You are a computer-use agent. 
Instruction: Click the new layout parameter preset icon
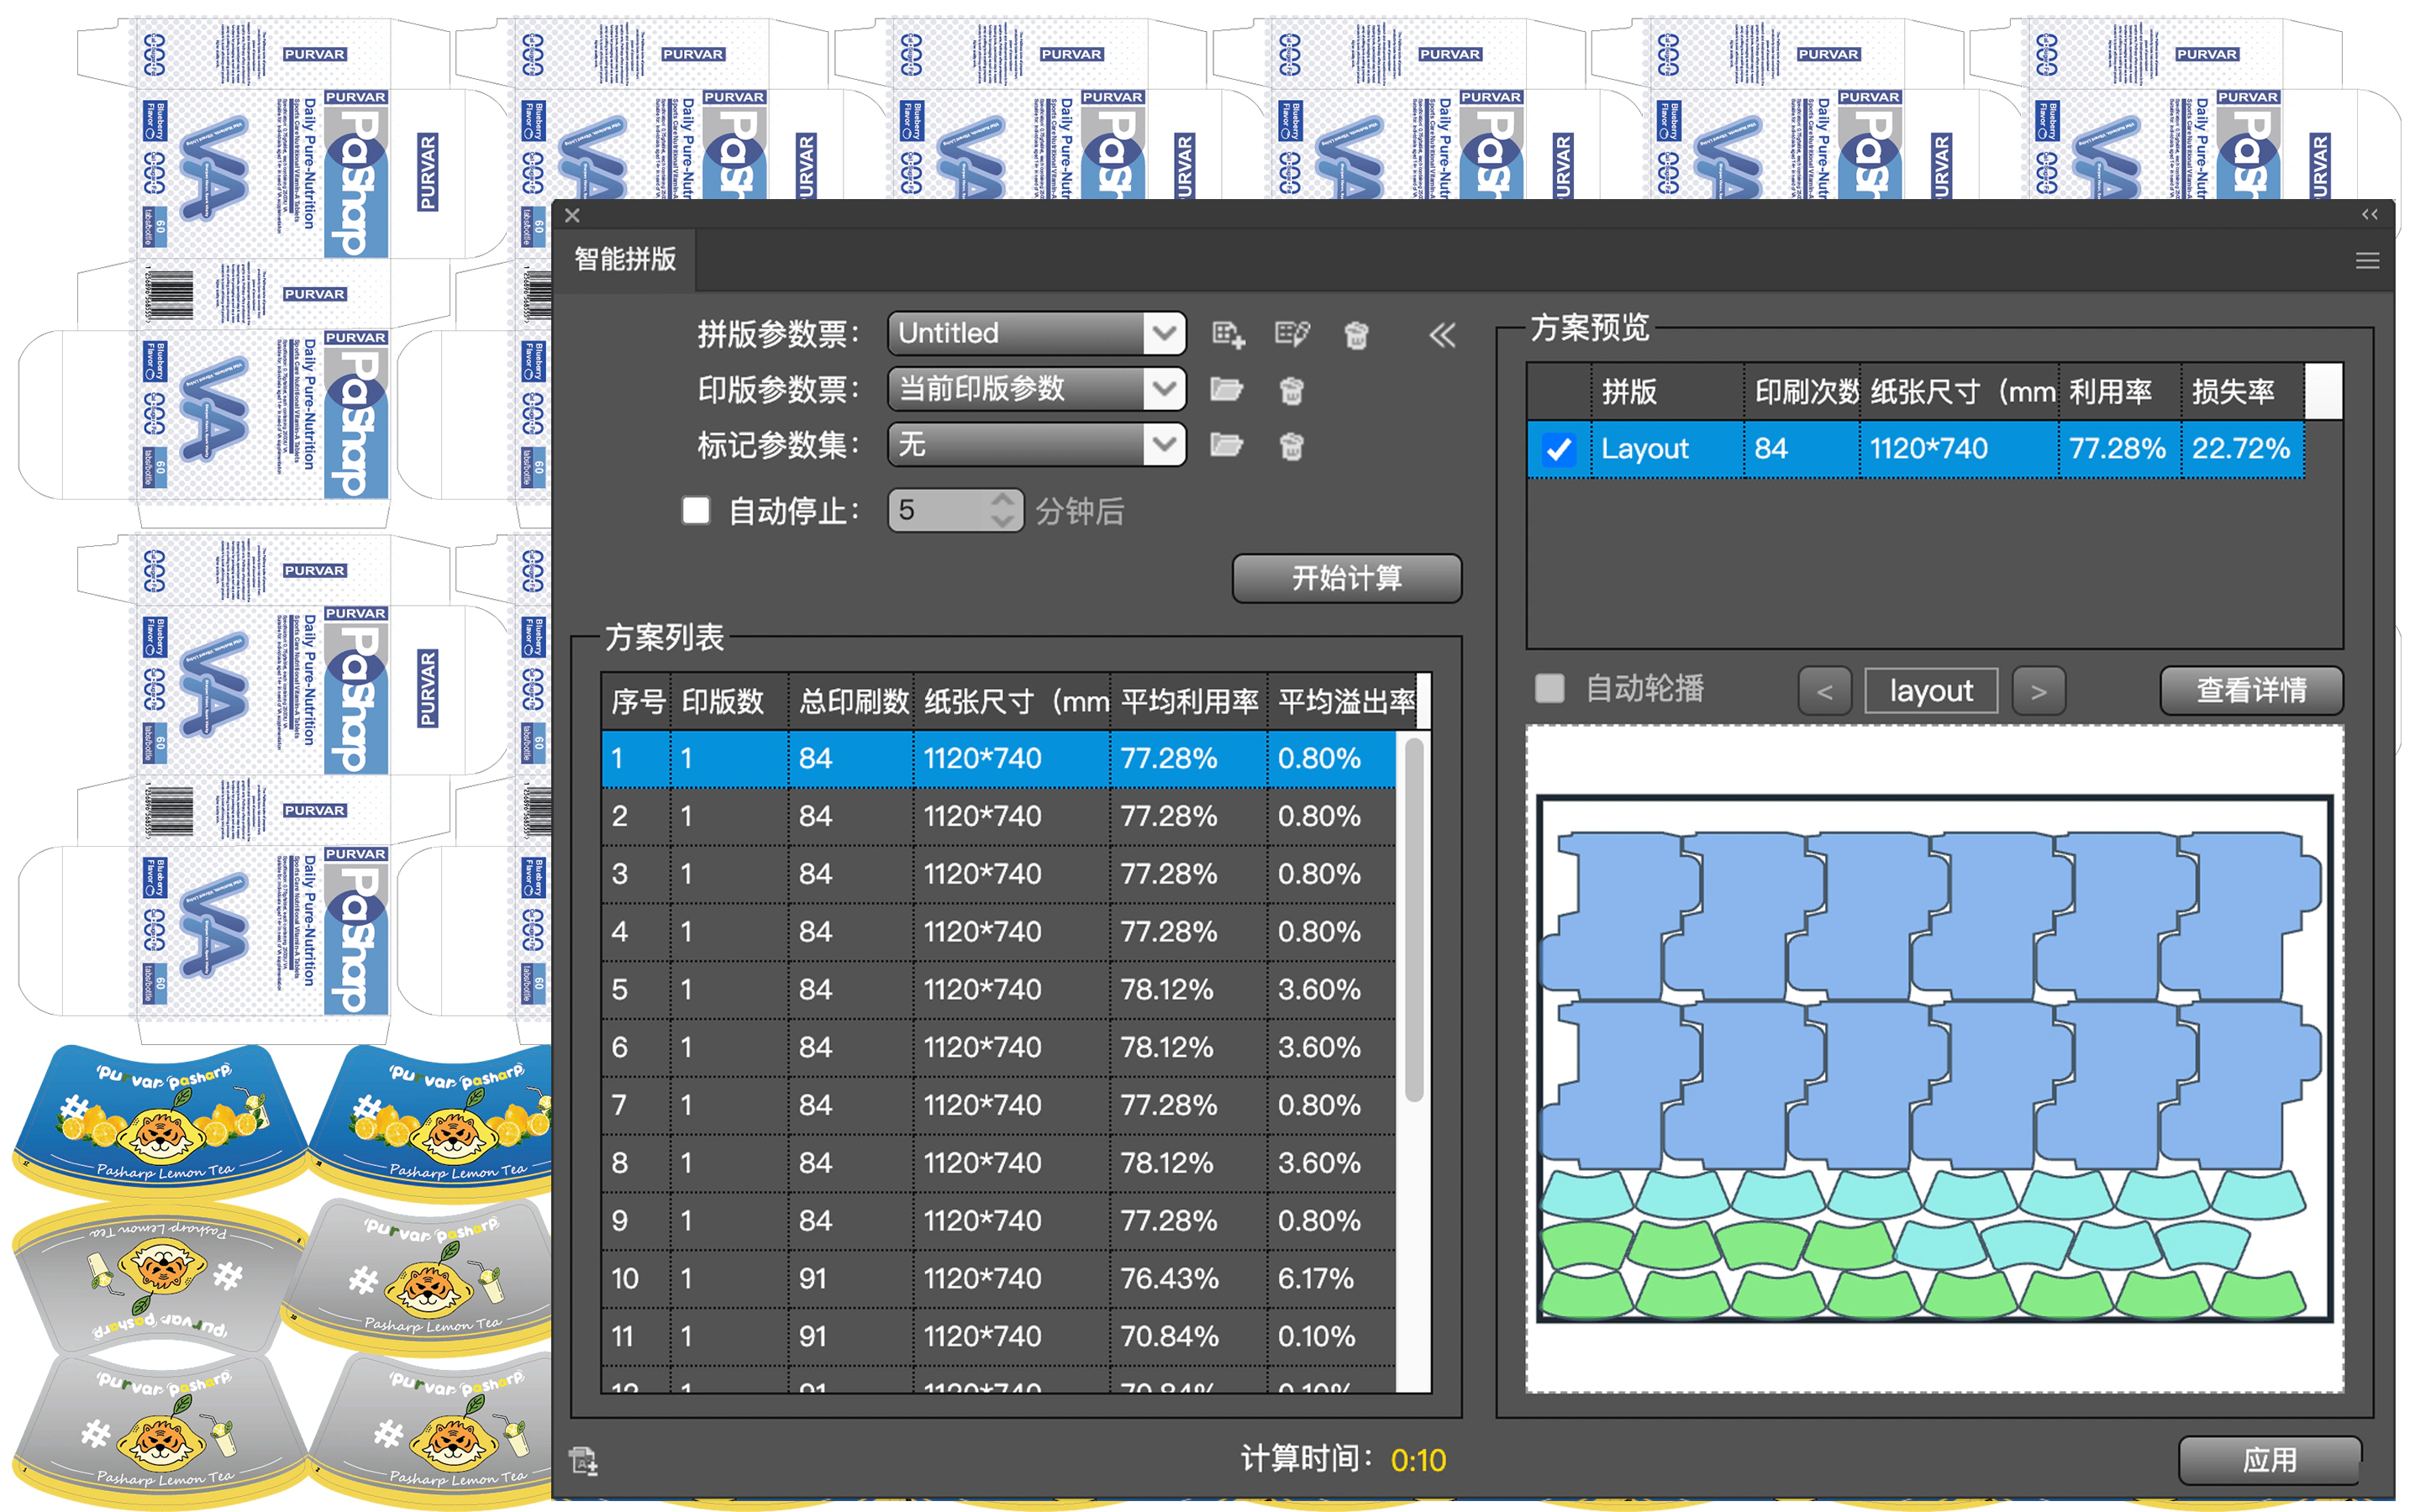[x=1228, y=334]
